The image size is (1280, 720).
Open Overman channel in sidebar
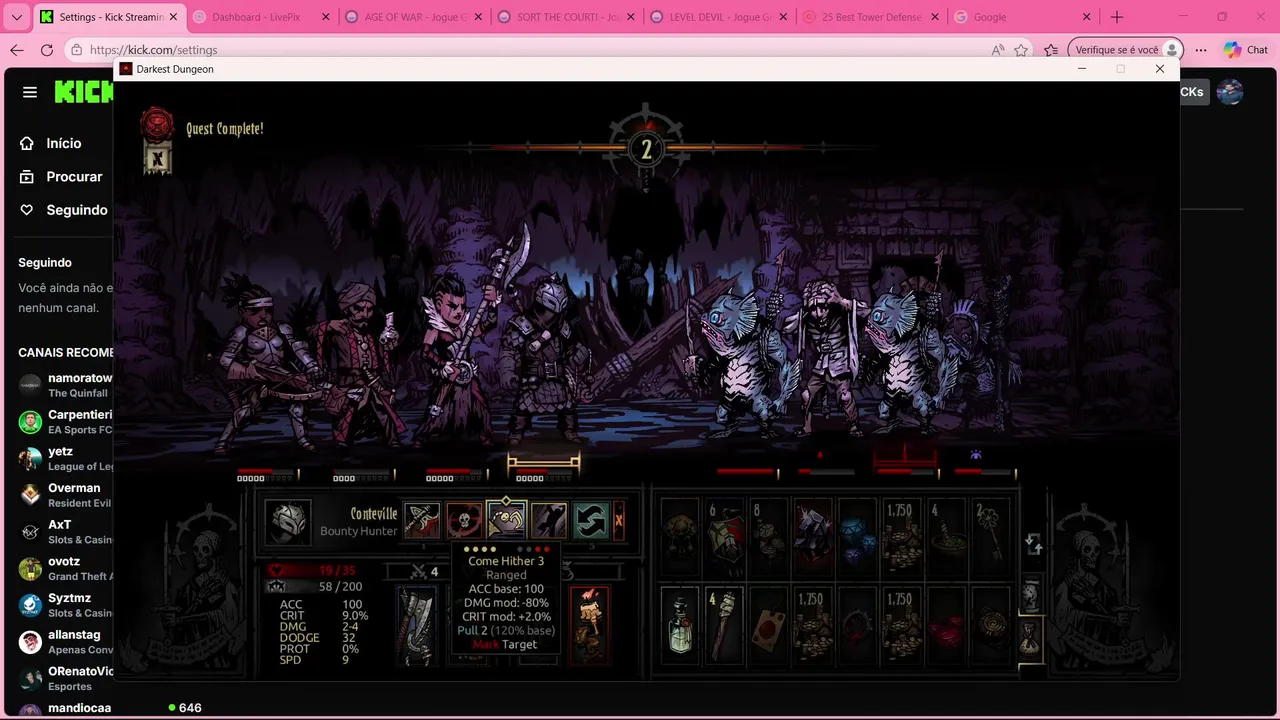pyautogui.click(x=66, y=495)
